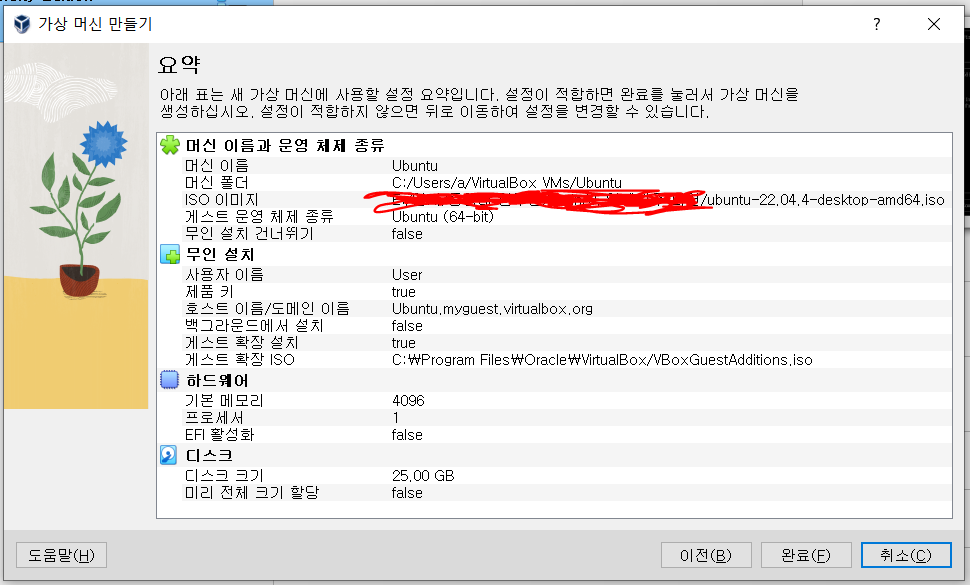This screenshot has height=585, width=970.
Task: Click the 프로세서 row label
Action: (x=214, y=418)
